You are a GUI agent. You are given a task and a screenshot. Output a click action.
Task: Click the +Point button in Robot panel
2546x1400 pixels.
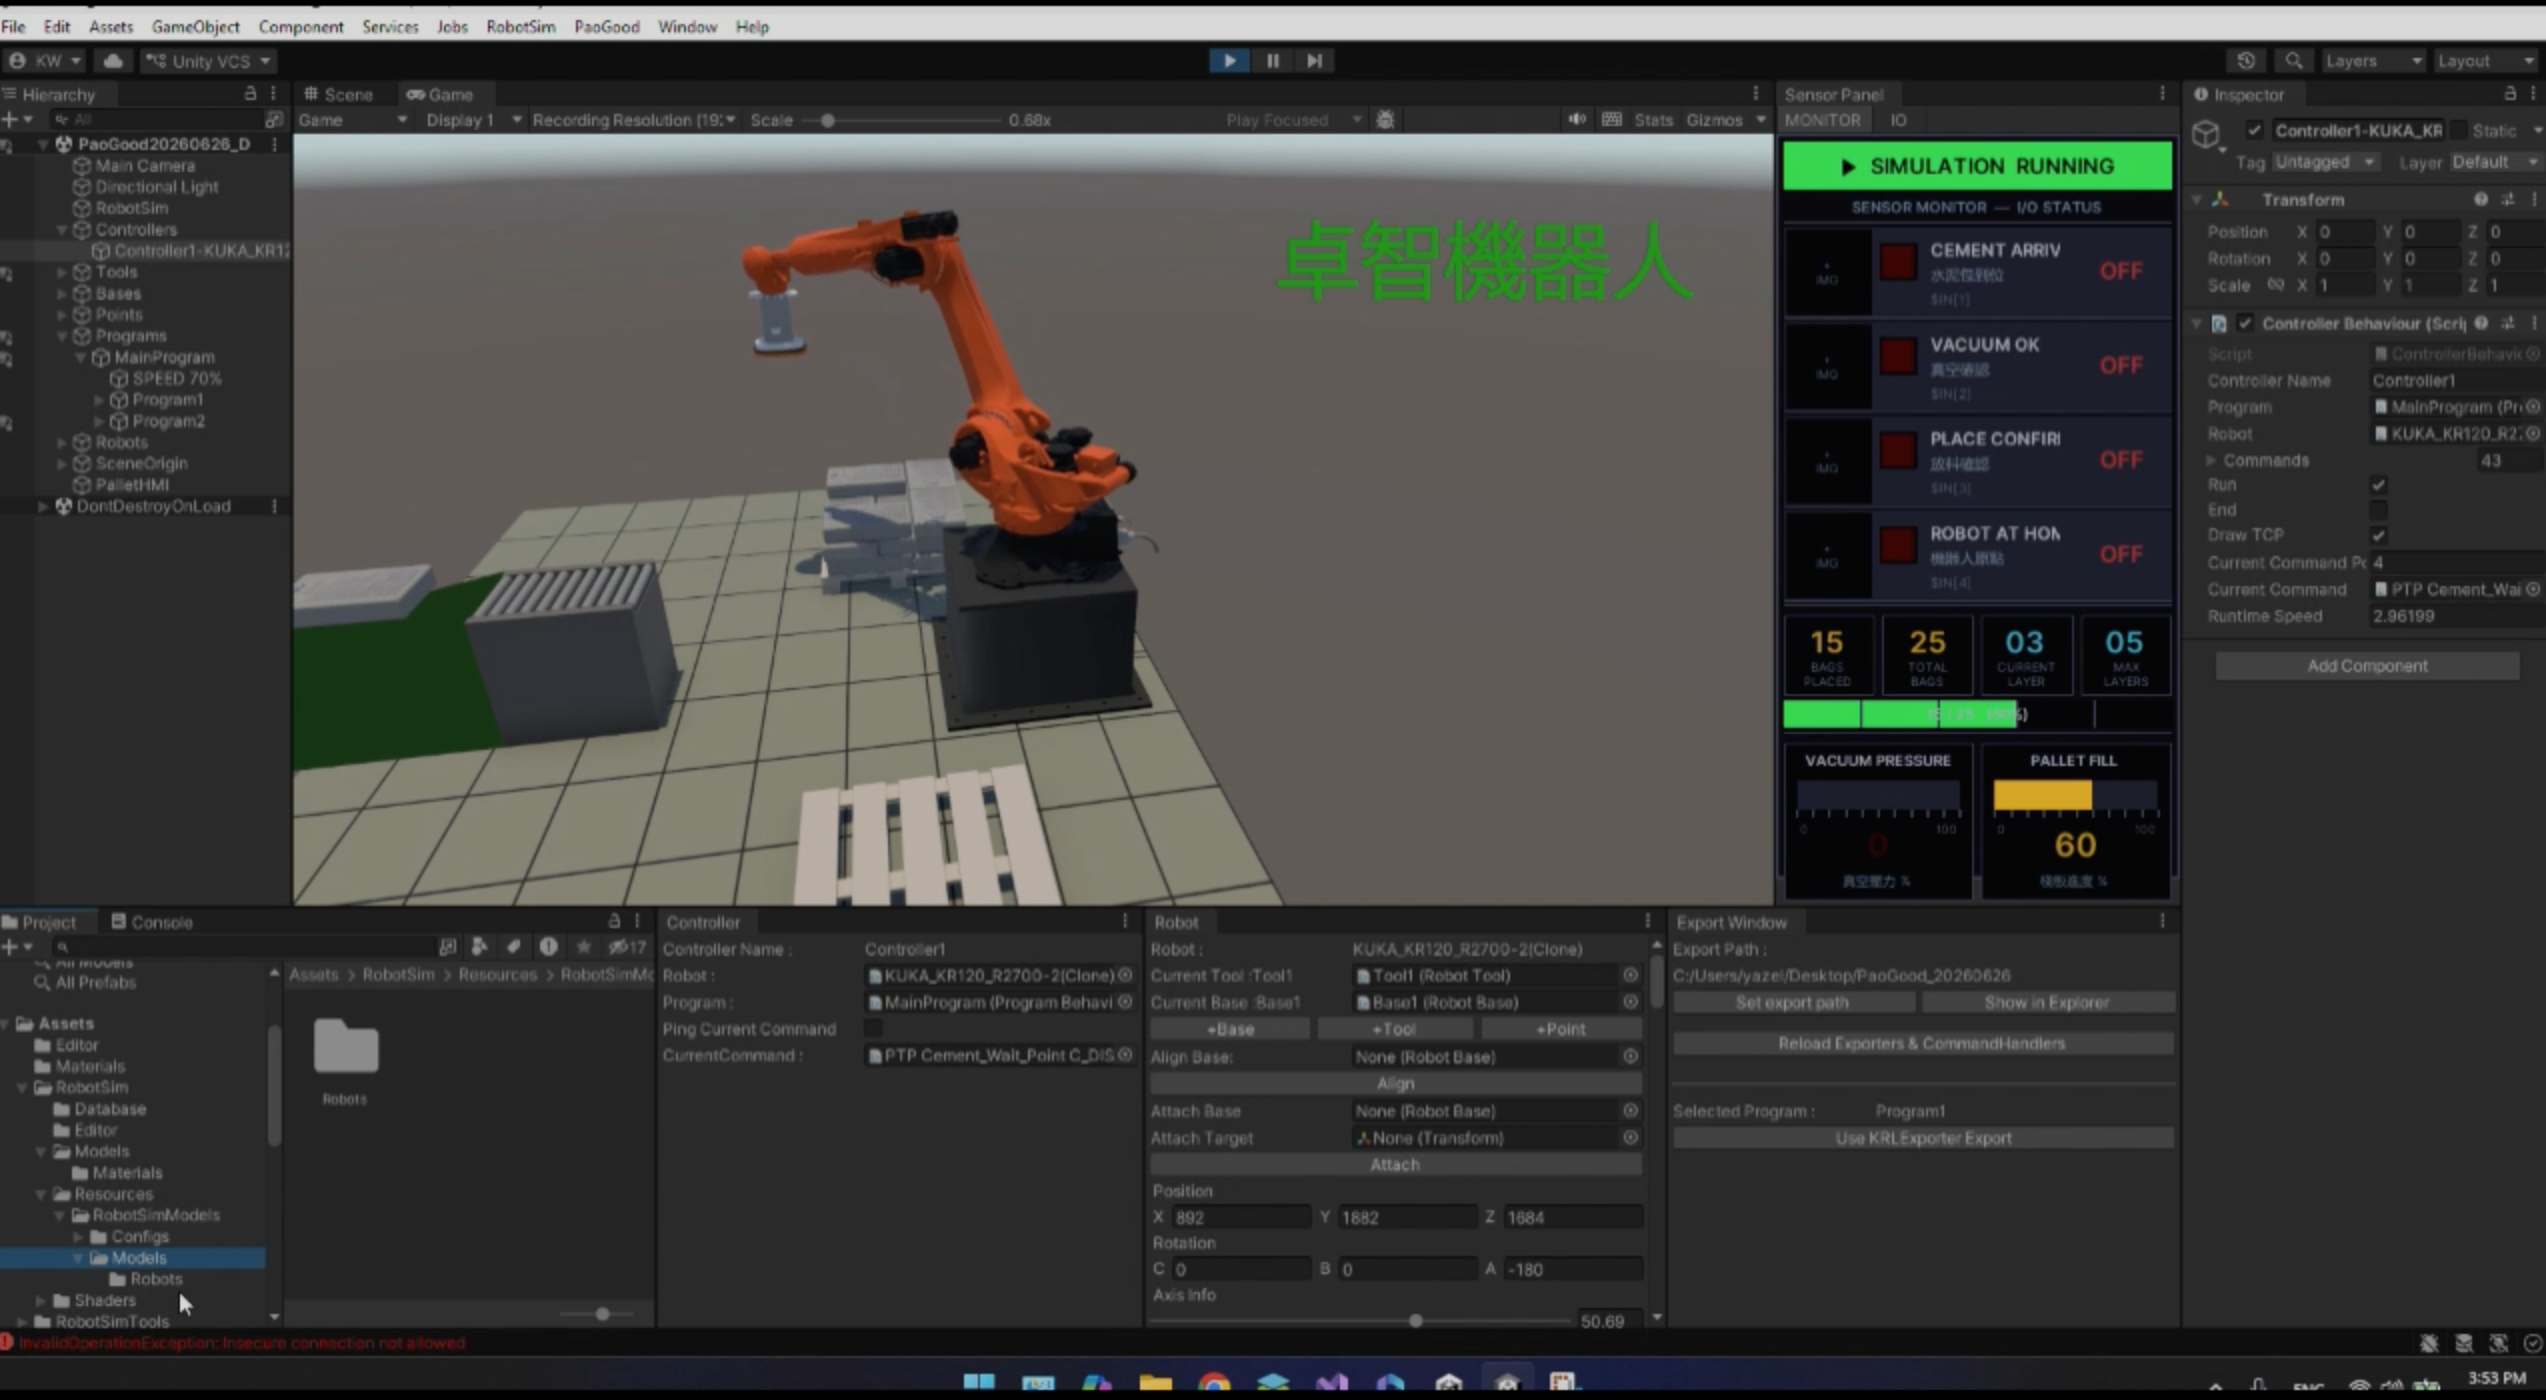(1559, 1029)
